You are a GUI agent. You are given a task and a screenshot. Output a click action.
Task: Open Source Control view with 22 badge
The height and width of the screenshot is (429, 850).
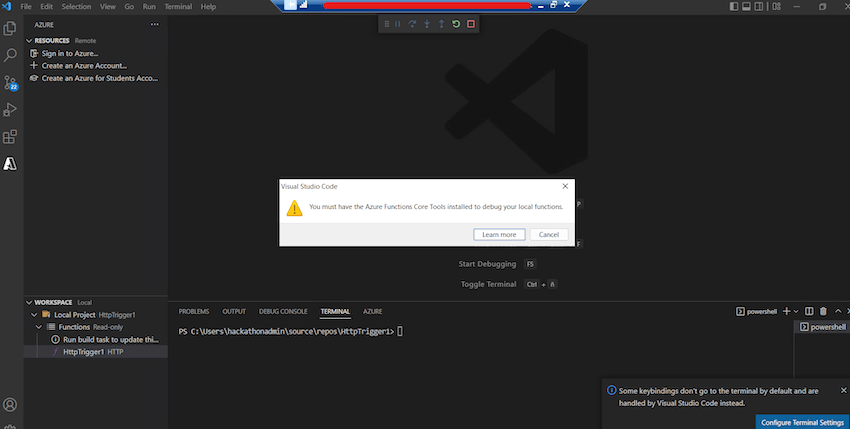click(x=10, y=82)
